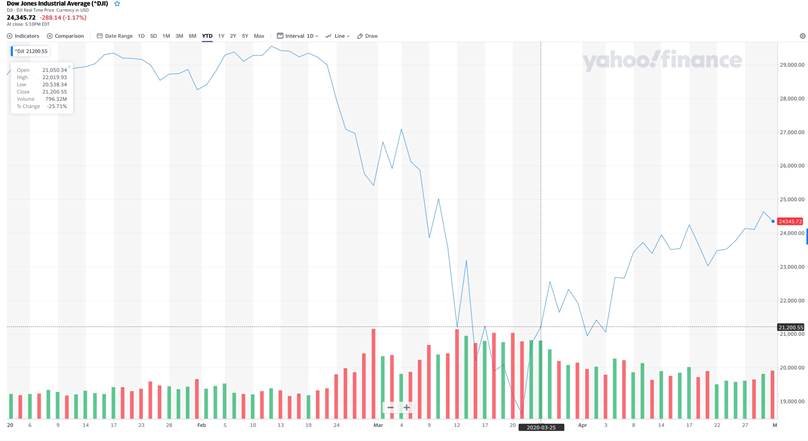The image size is (808, 441).
Task: Select the 5Y time range
Action: (x=245, y=36)
